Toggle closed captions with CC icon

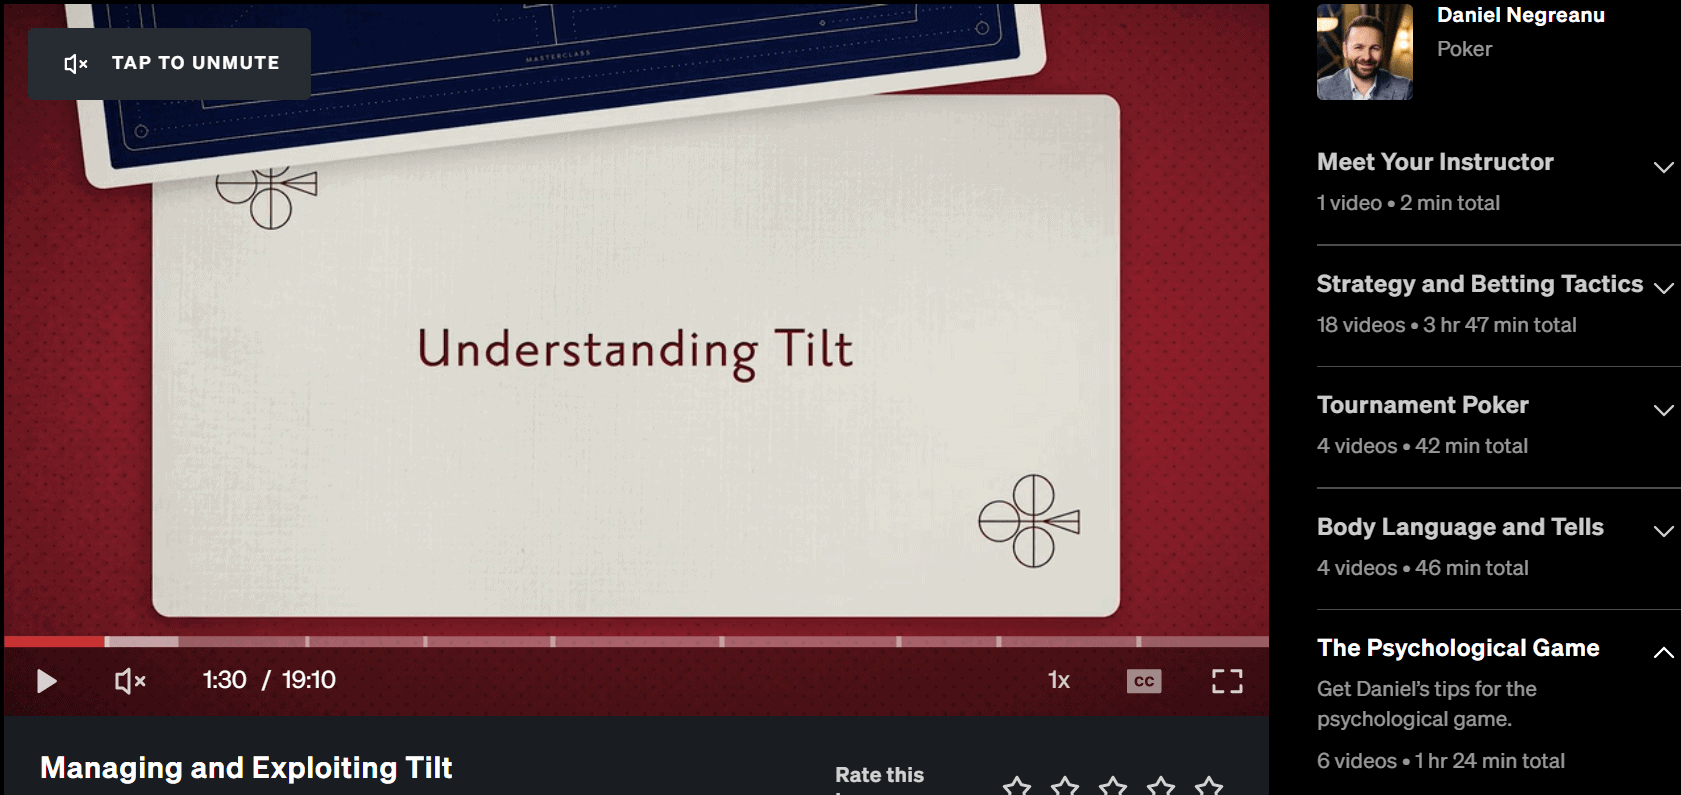click(1144, 681)
